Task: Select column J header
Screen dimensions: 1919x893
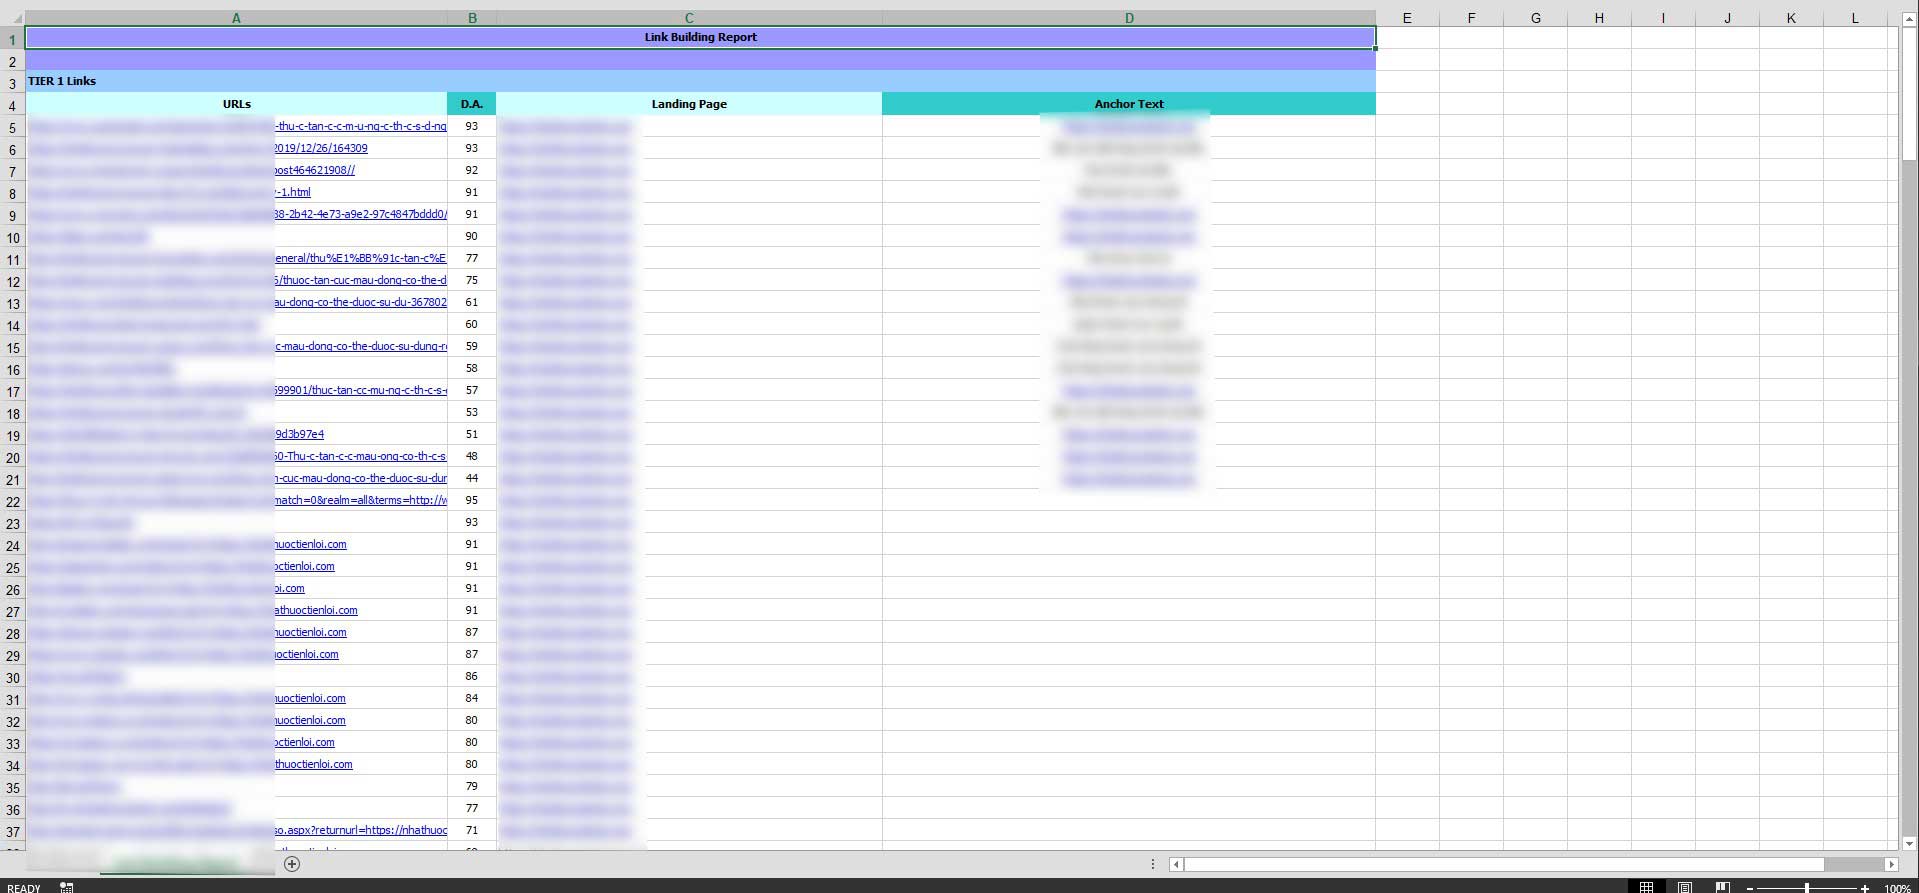Action: point(1727,18)
